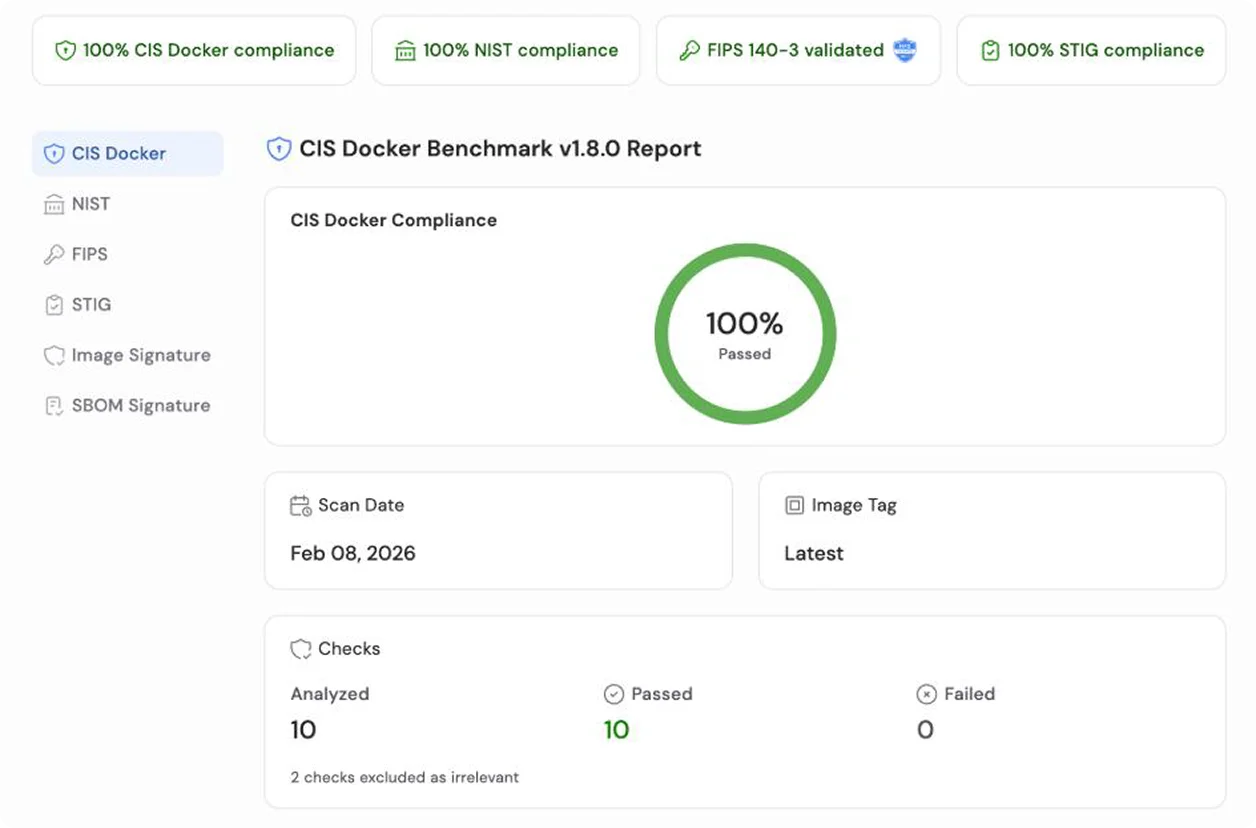Select the shield icon on the Checks panel
The image size is (1256, 828).
pyautogui.click(x=299, y=648)
